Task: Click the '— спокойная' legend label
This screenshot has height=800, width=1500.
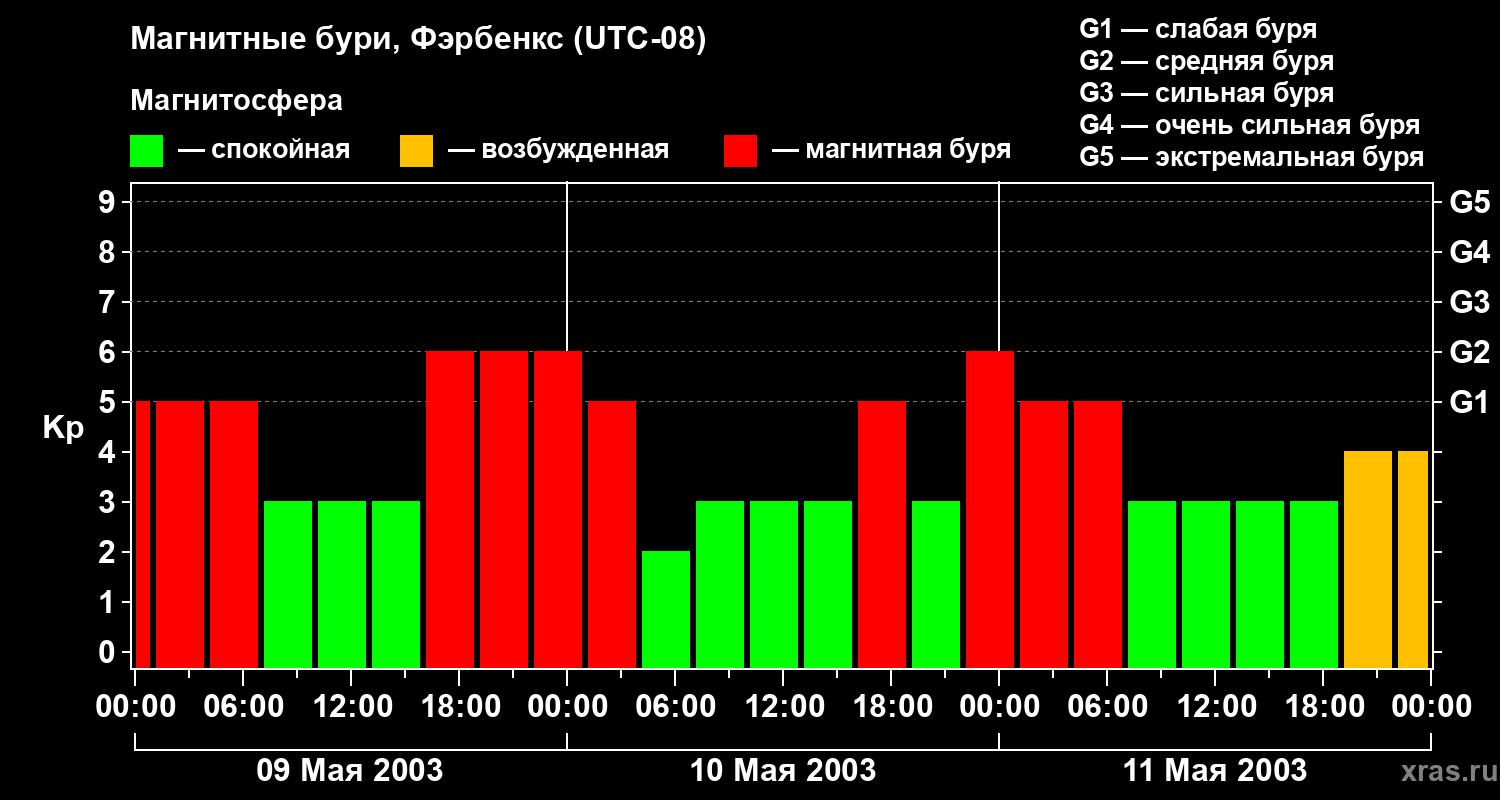Action: [x=264, y=150]
